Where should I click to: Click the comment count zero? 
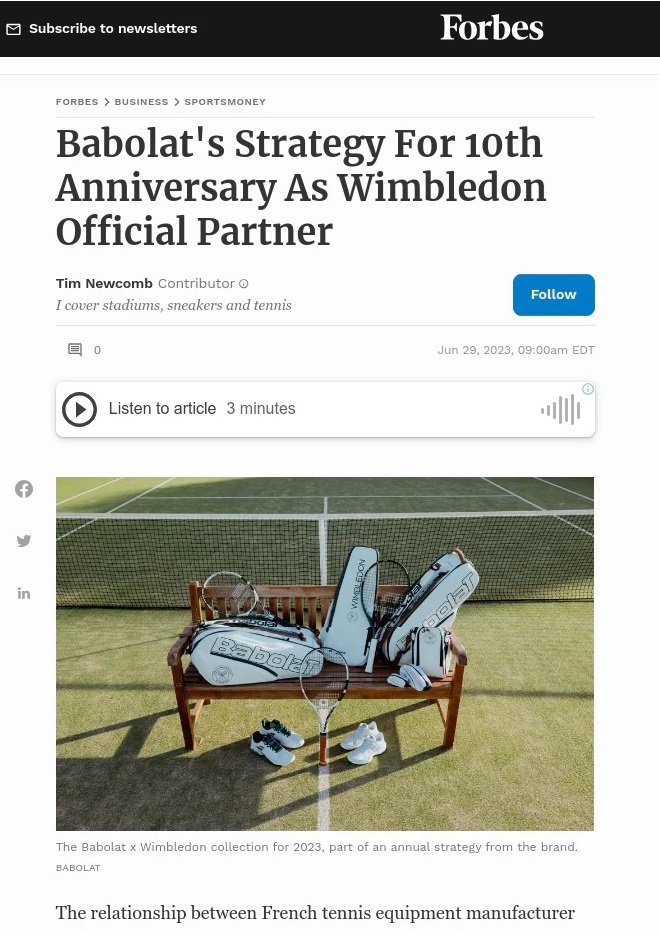(x=97, y=350)
